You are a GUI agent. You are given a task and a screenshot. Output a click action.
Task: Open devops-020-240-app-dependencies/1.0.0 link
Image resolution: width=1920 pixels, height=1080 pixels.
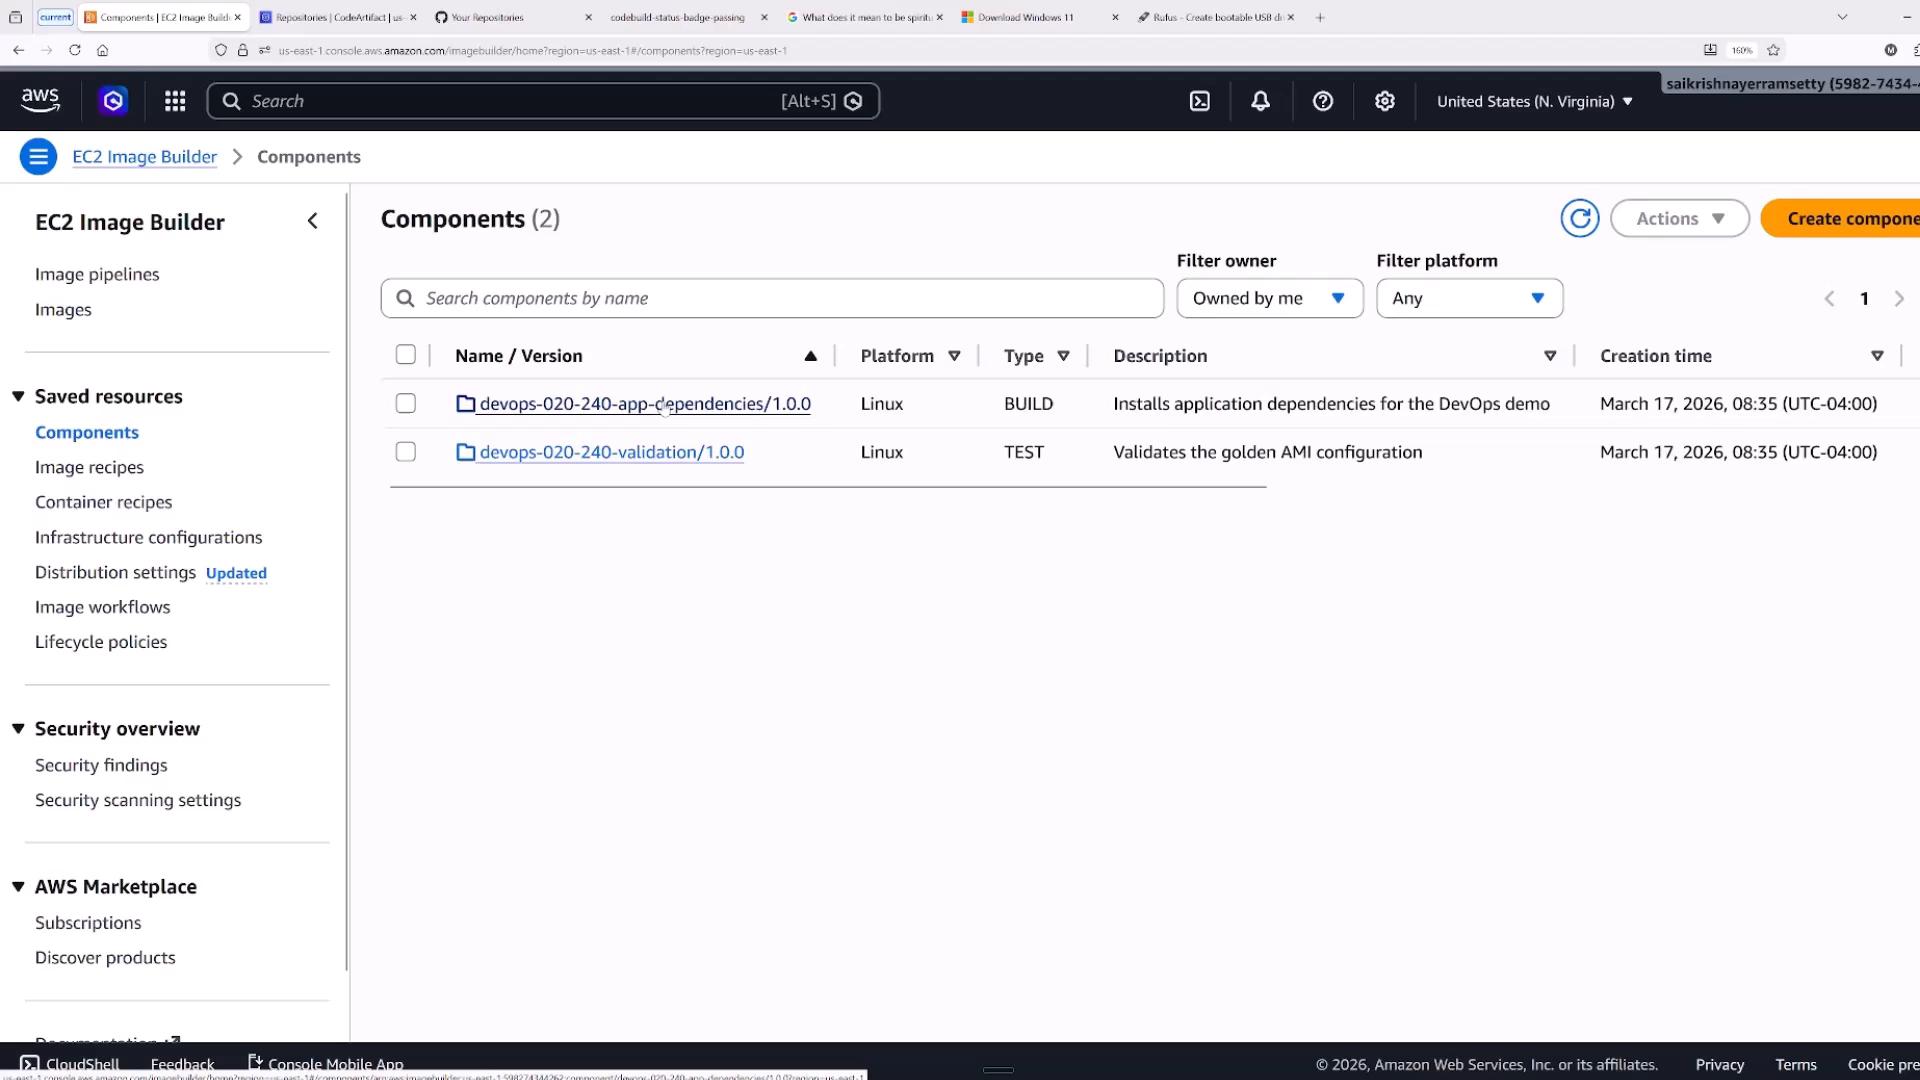click(x=644, y=404)
